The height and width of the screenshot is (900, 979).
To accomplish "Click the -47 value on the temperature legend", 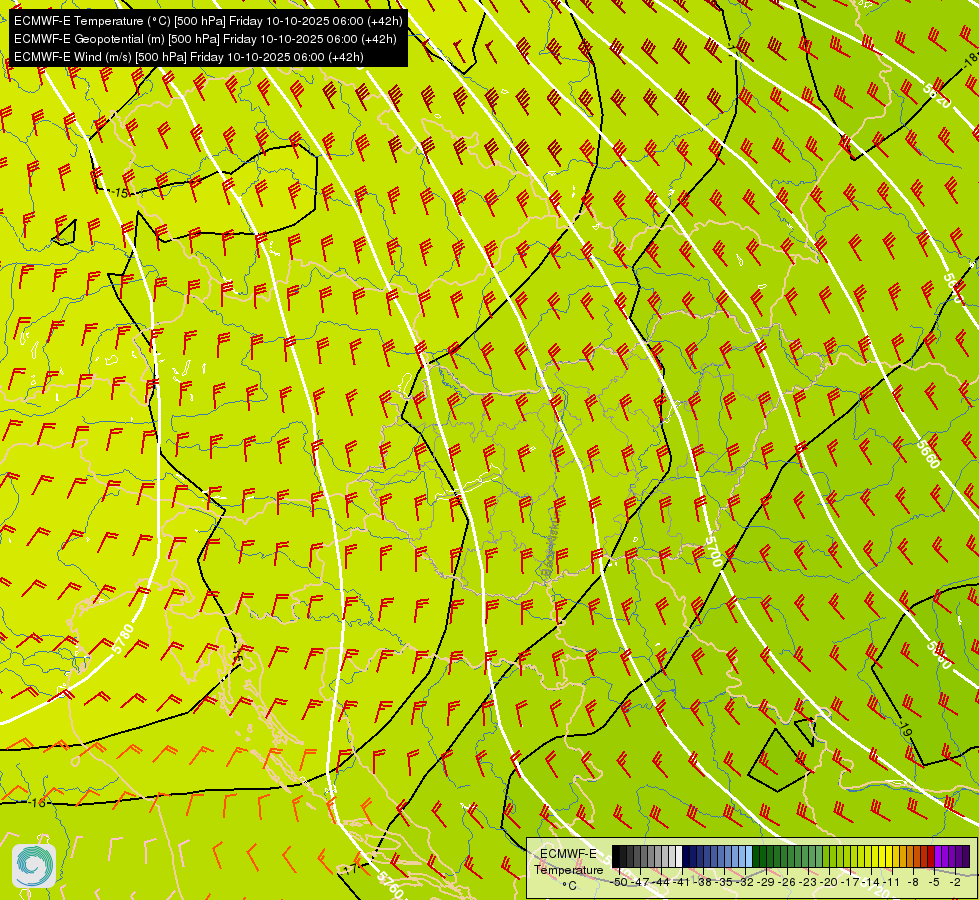I will pos(641,882).
